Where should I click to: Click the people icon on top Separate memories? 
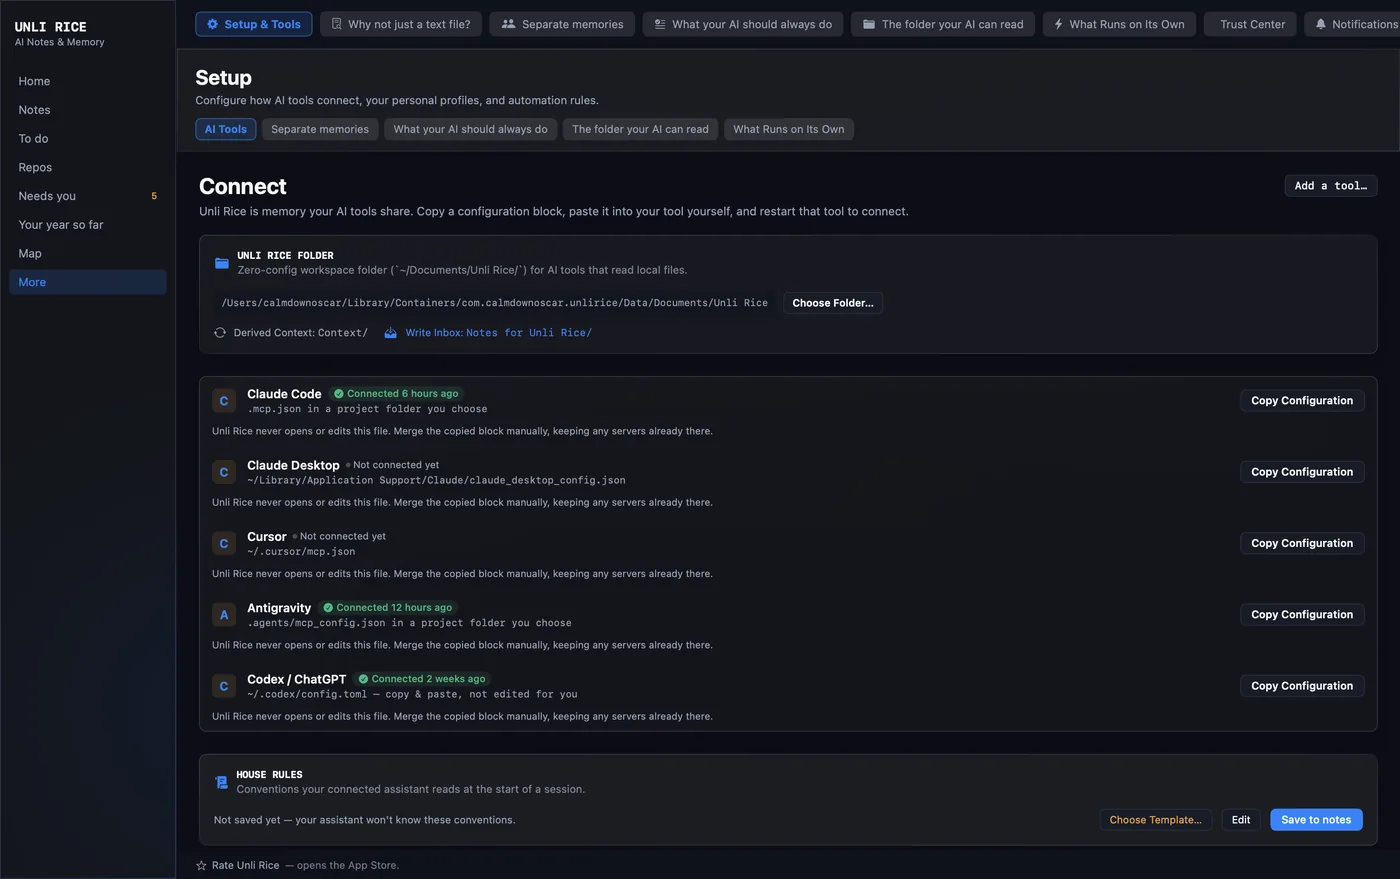tap(508, 24)
